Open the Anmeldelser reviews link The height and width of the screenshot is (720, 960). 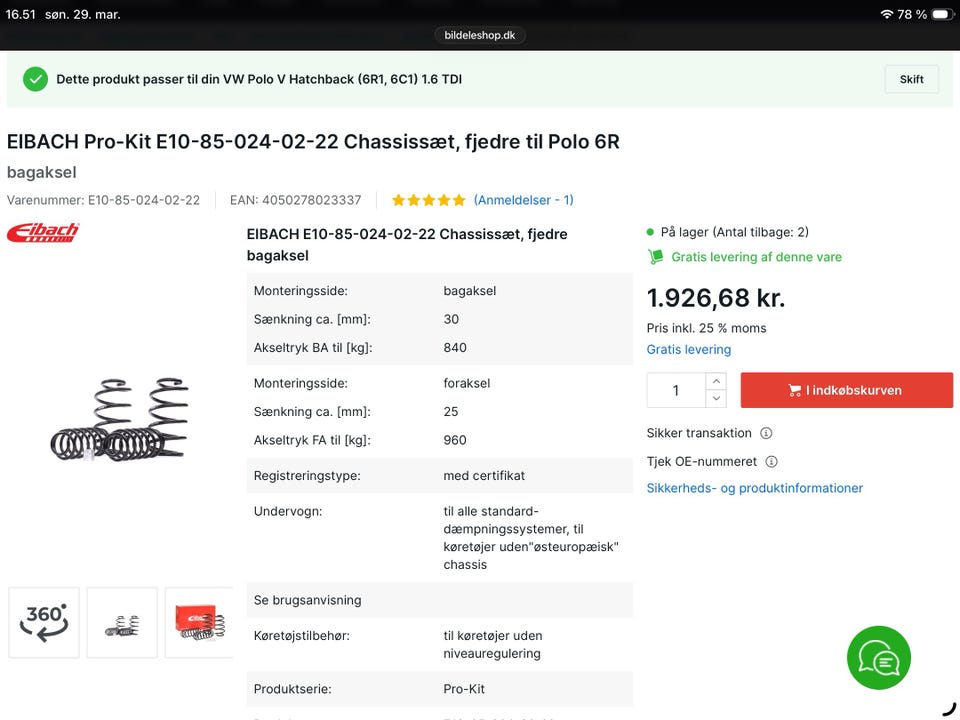[x=523, y=200]
